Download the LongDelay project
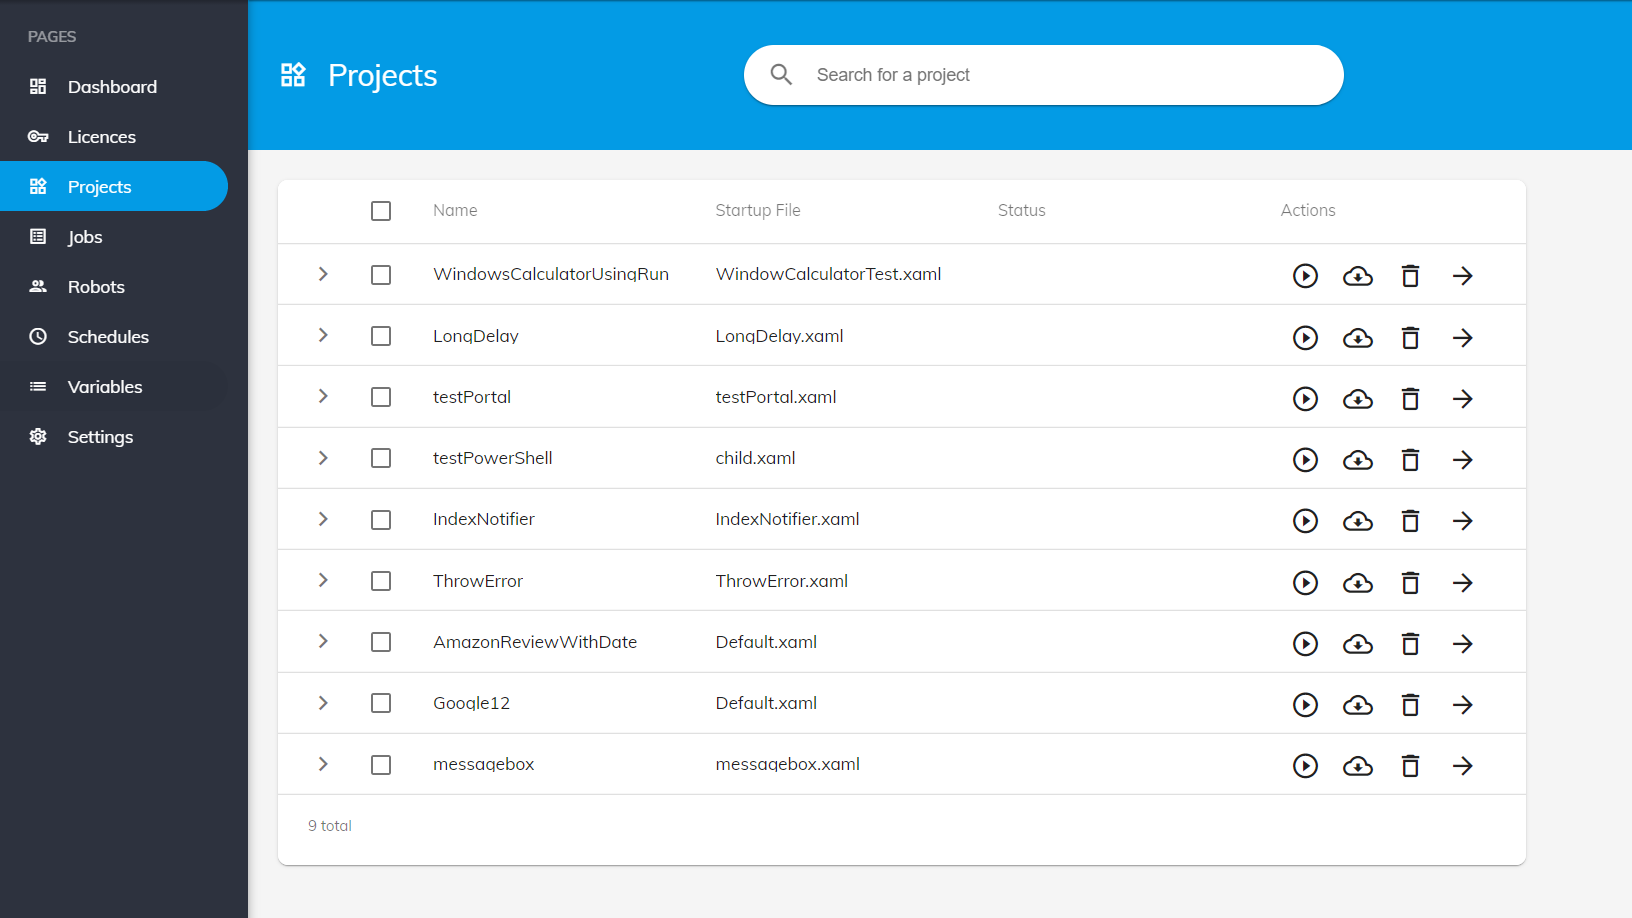This screenshot has height=918, width=1632. [x=1358, y=338]
